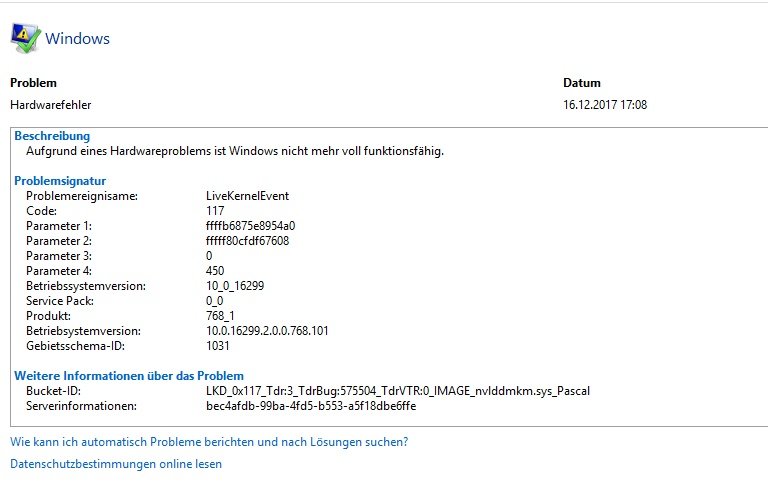Select the Bucket-ID label
The height and width of the screenshot is (483, 768).
[x=53, y=391]
